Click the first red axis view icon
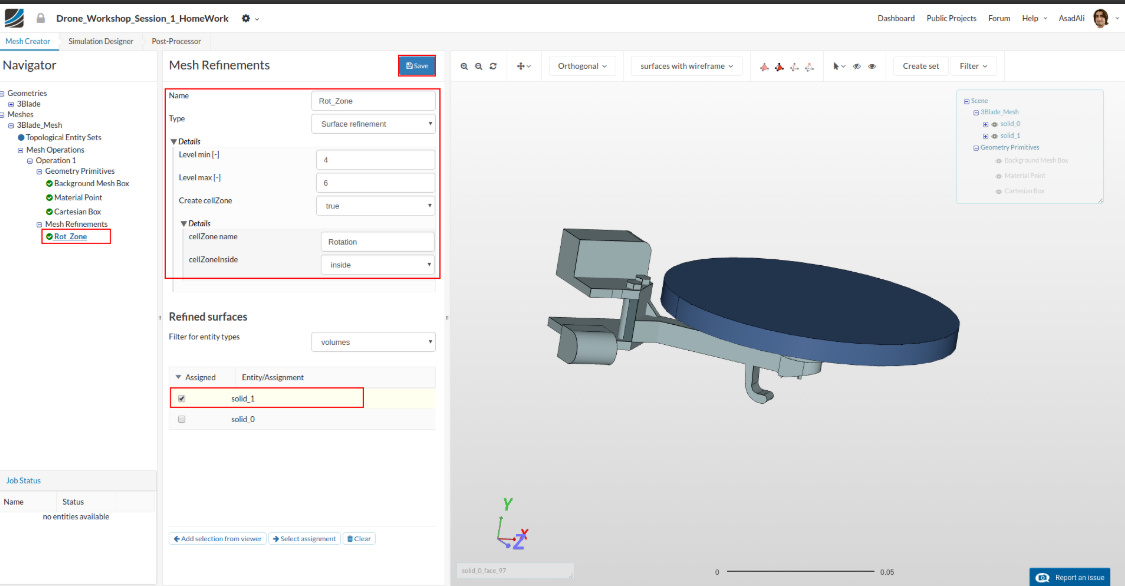 [766, 67]
